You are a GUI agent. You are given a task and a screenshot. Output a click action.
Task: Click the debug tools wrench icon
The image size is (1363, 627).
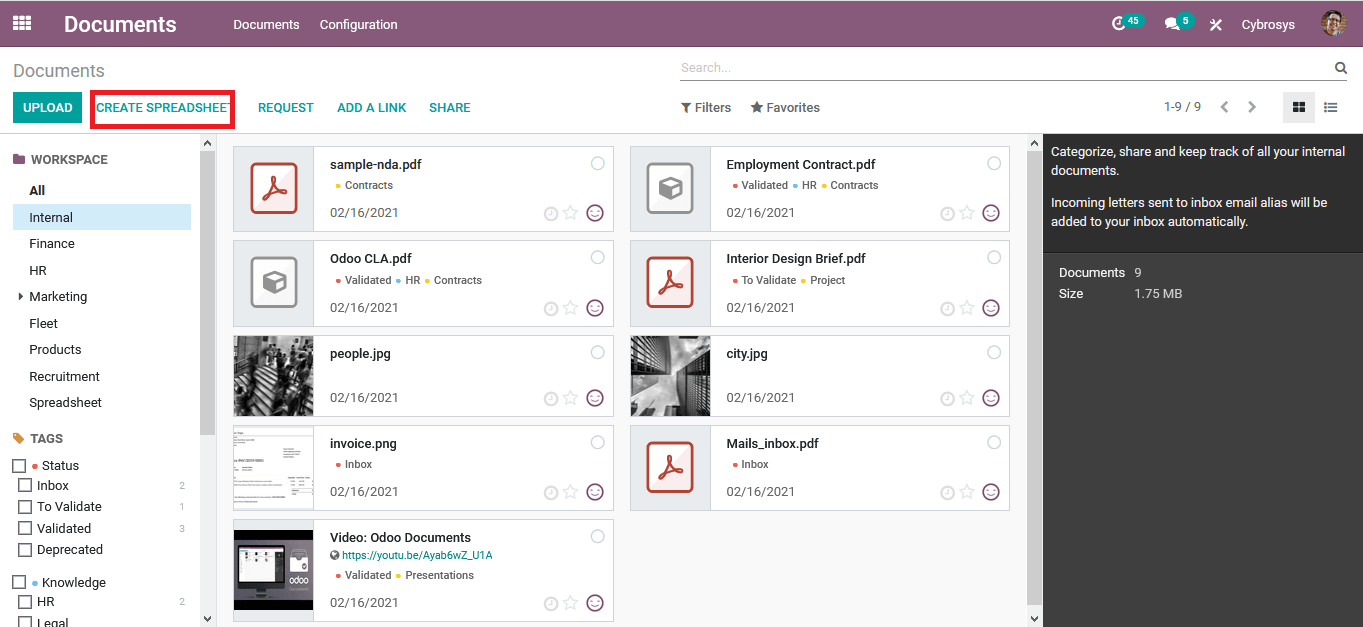coord(1216,24)
